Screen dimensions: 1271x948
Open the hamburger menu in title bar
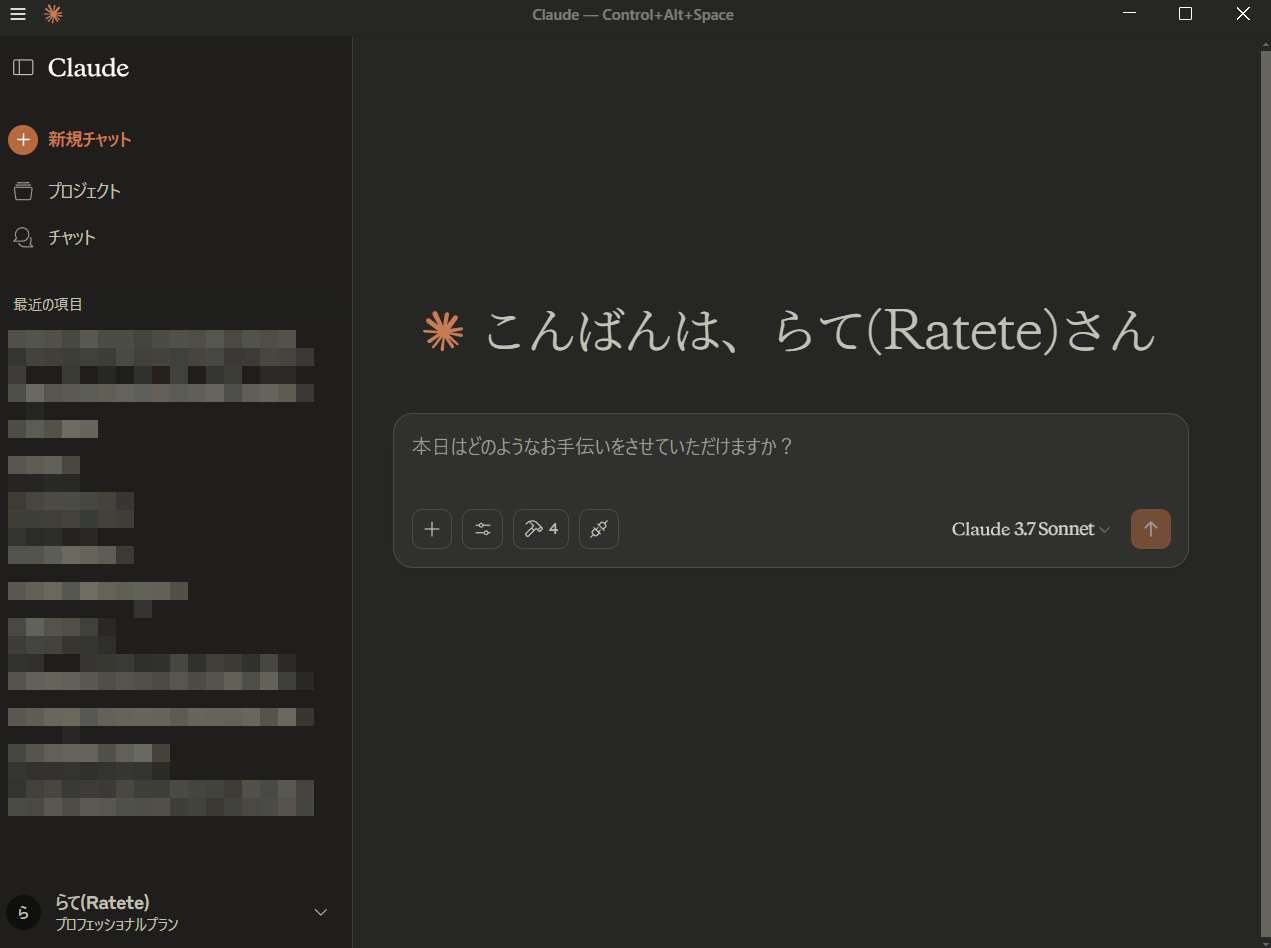click(x=18, y=14)
